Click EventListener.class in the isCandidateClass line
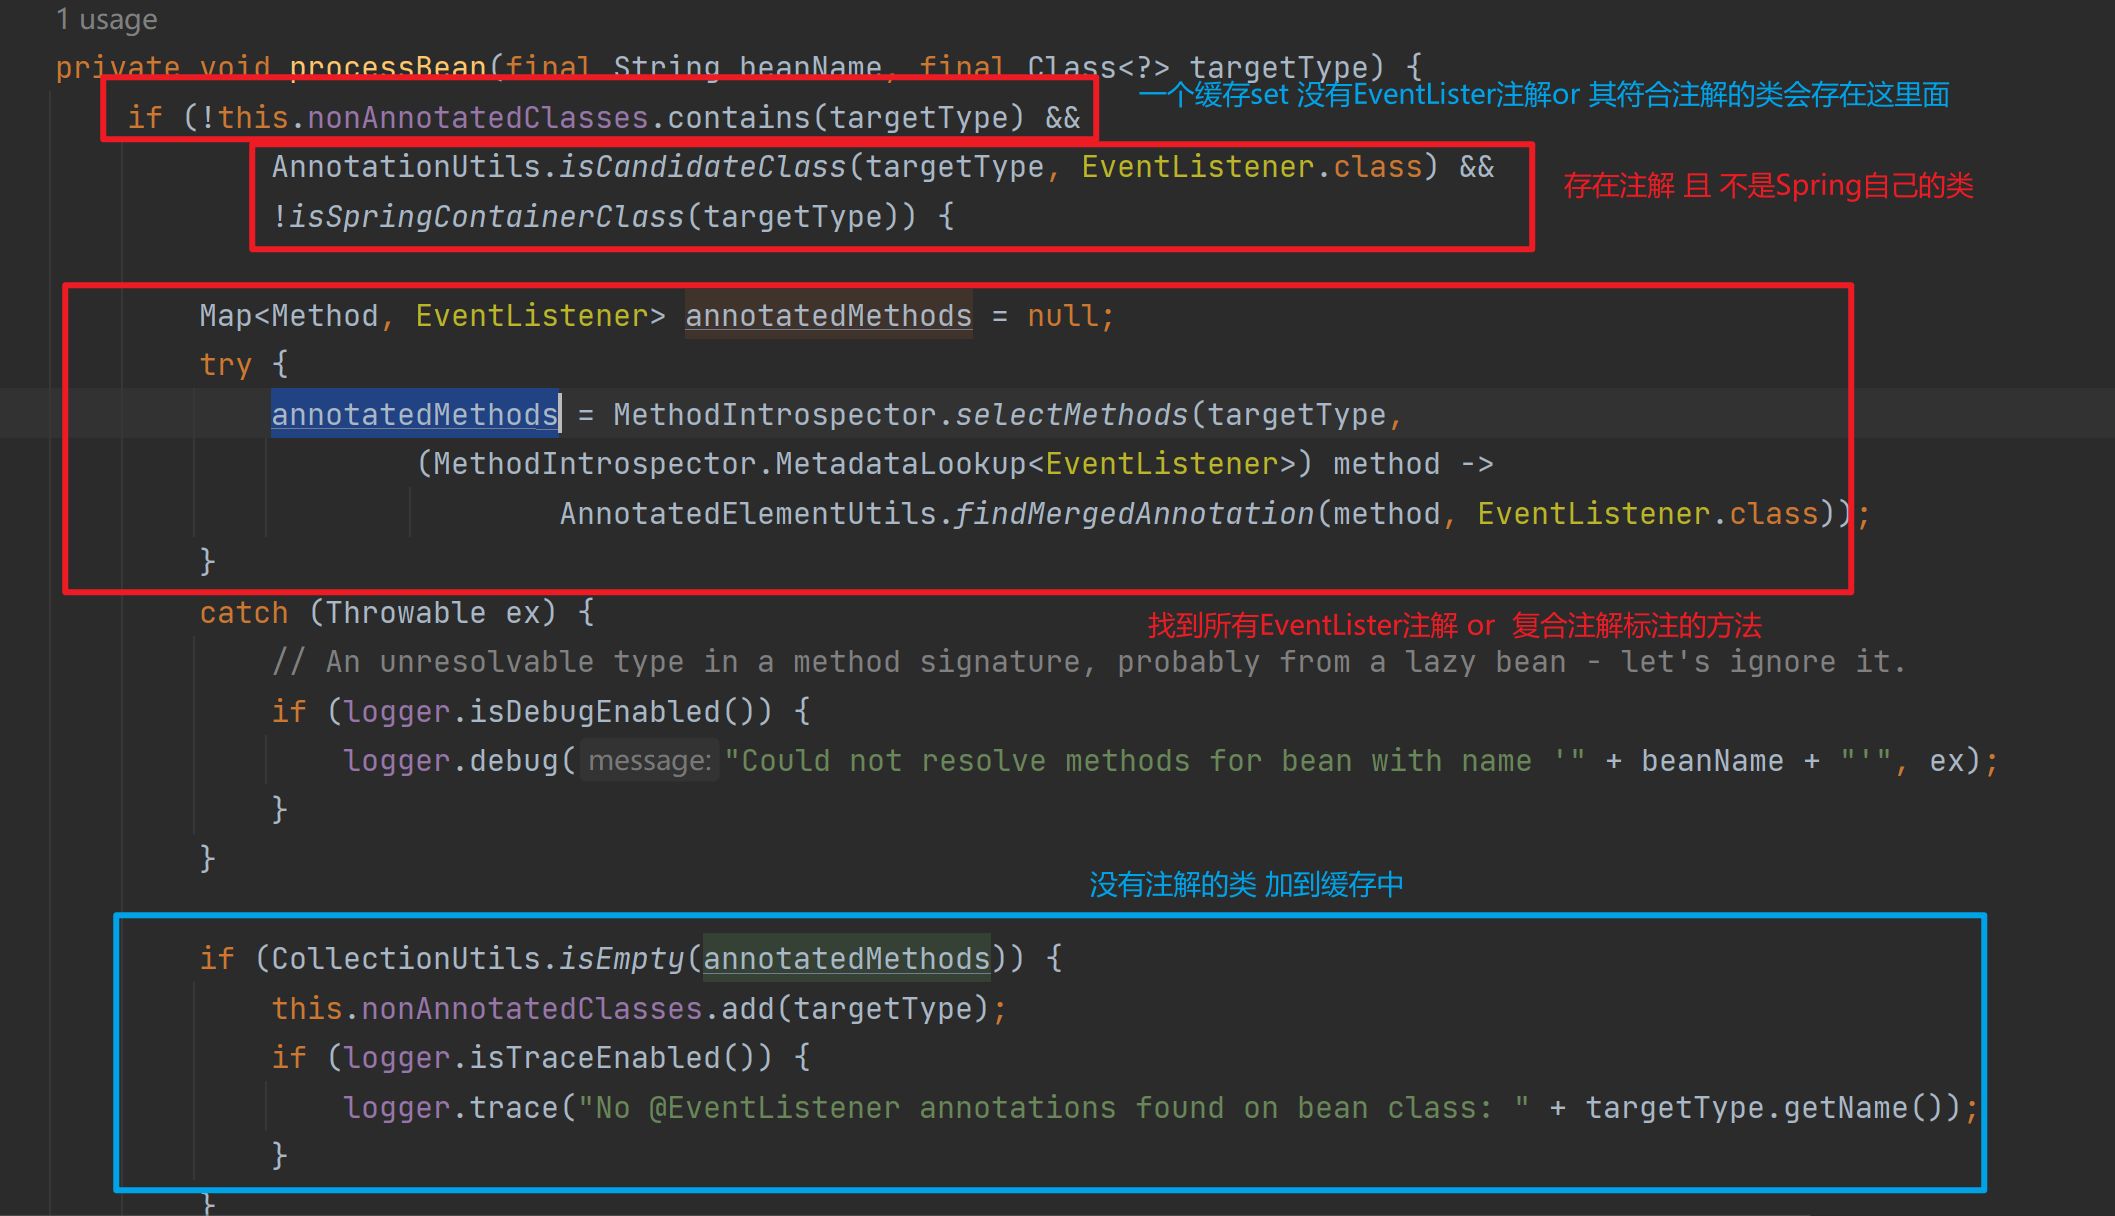Screen dimensions: 2115x1216 coord(1252,167)
